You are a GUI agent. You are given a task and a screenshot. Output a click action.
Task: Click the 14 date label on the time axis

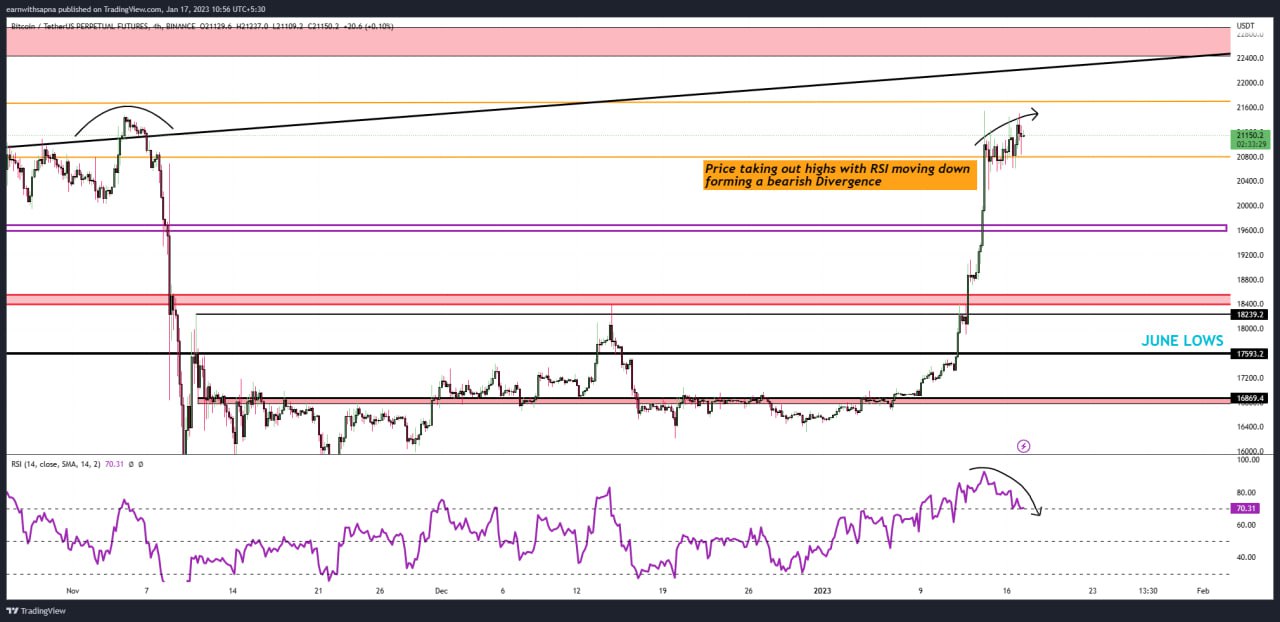tap(232, 590)
